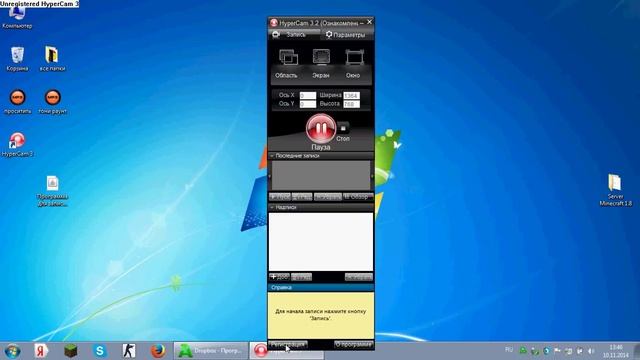This screenshot has height=360, width=640.
Task: Open Firefox from the taskbar
Action: (158, 351)
